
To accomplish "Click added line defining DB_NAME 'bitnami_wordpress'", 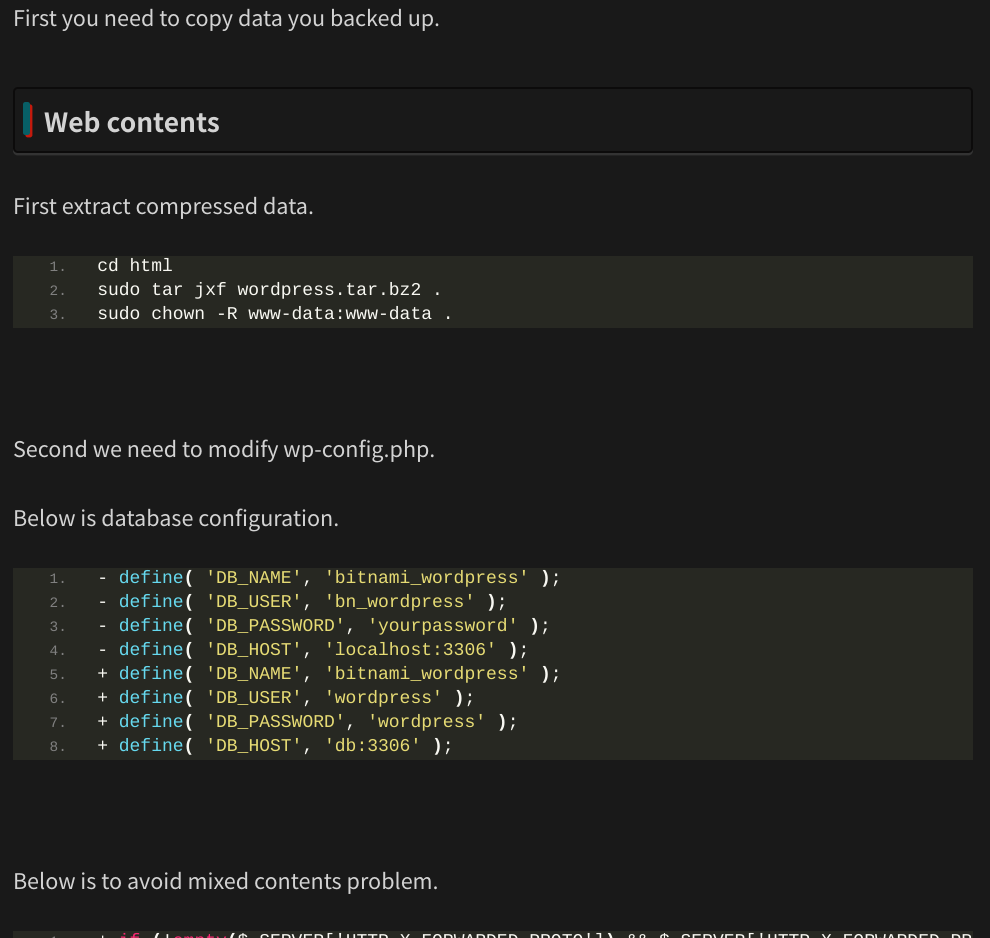I will point(328,674).
